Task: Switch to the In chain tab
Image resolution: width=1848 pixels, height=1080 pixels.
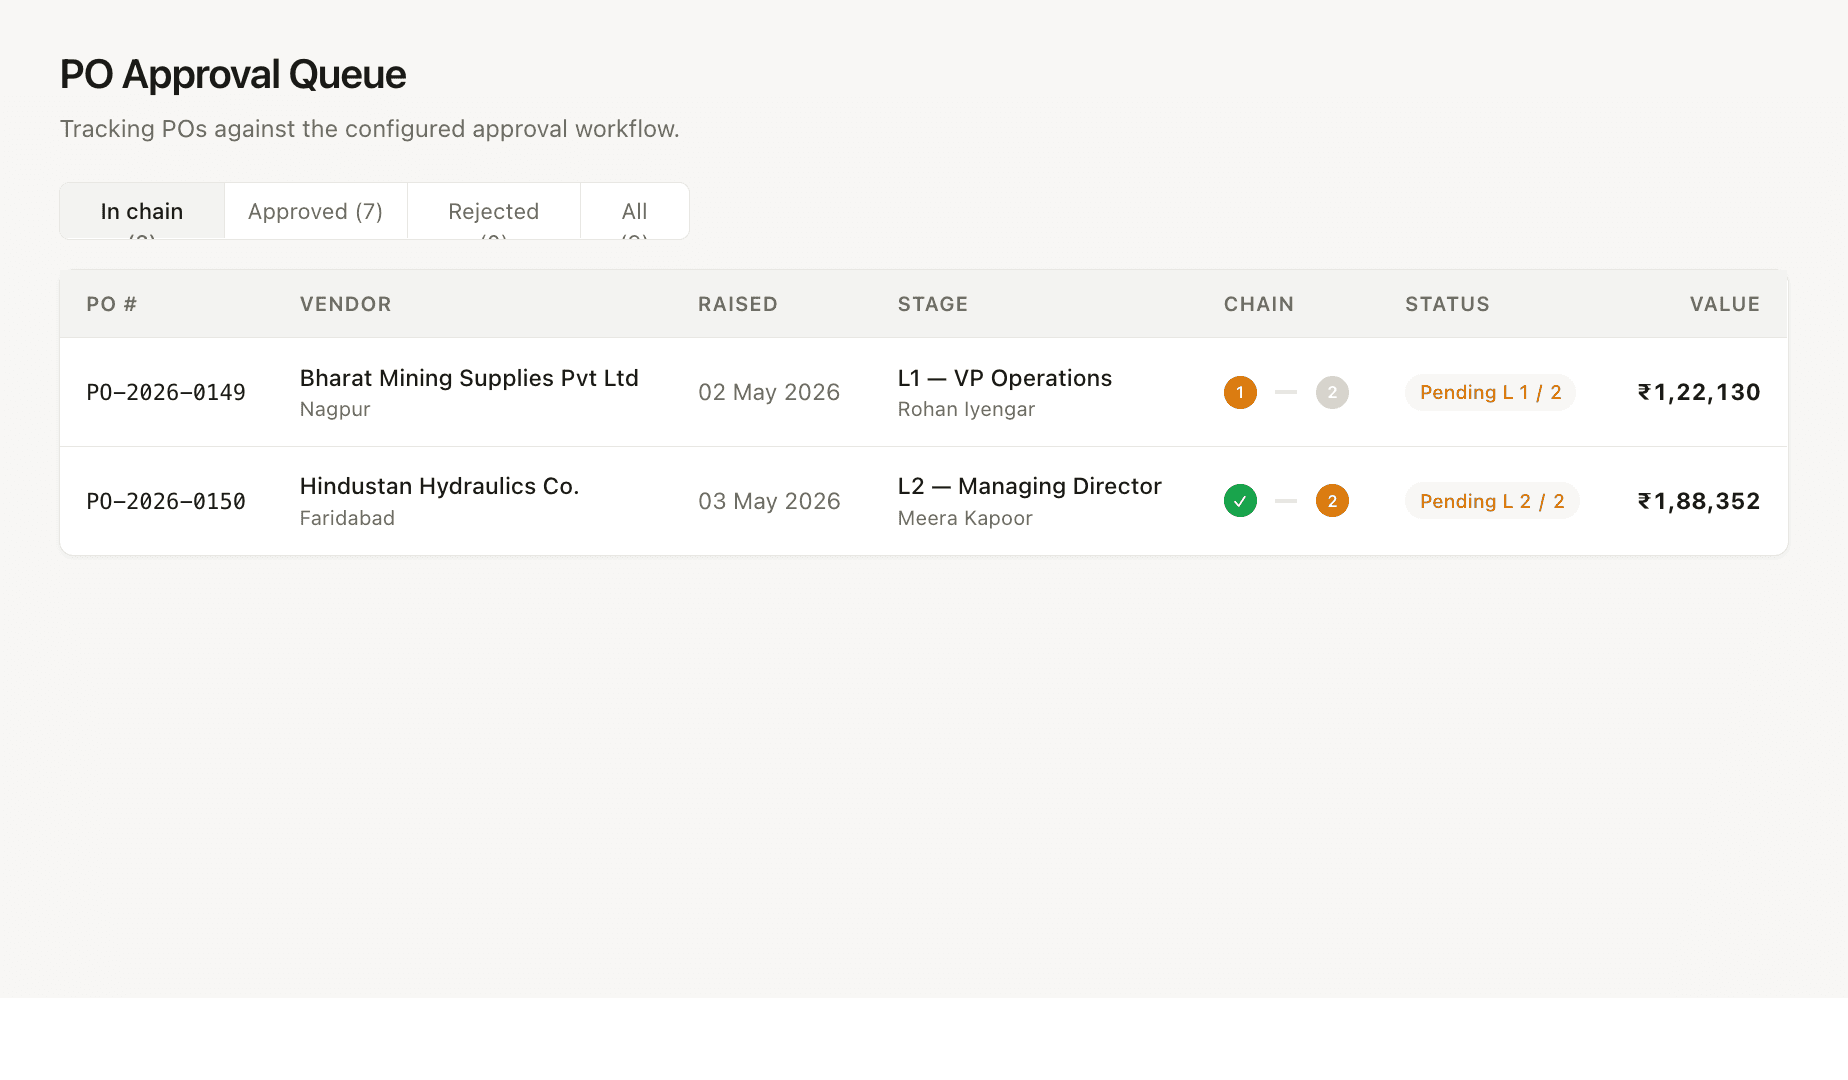Action: (142, 211)
